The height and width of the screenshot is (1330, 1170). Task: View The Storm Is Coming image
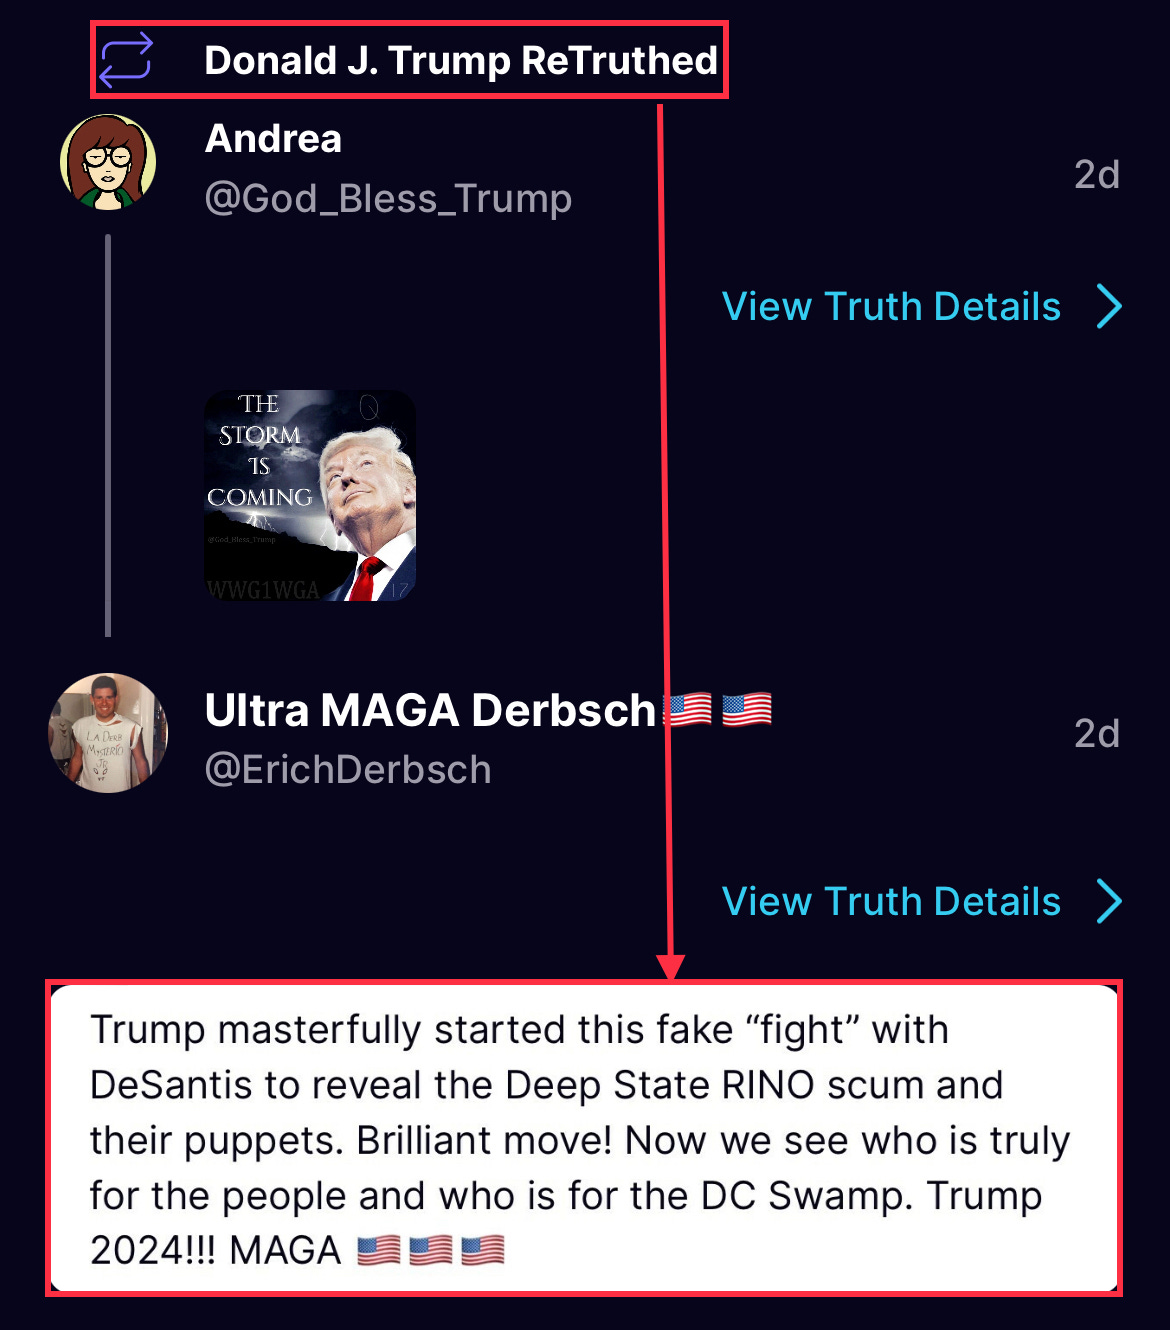coord(310,495)
